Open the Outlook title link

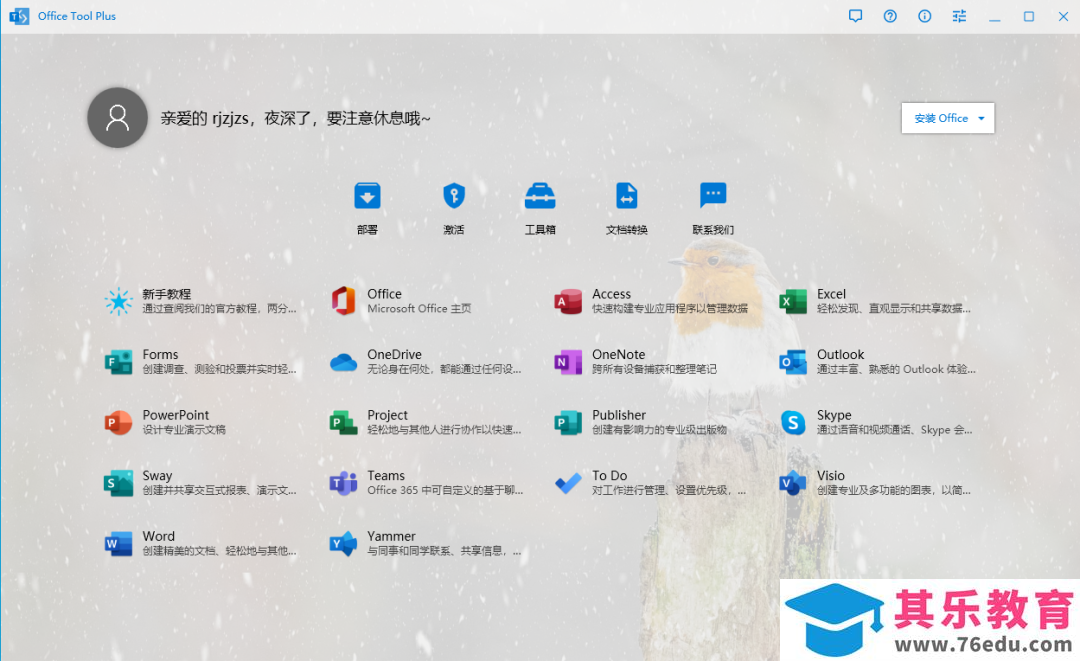[x=840, y=355]
